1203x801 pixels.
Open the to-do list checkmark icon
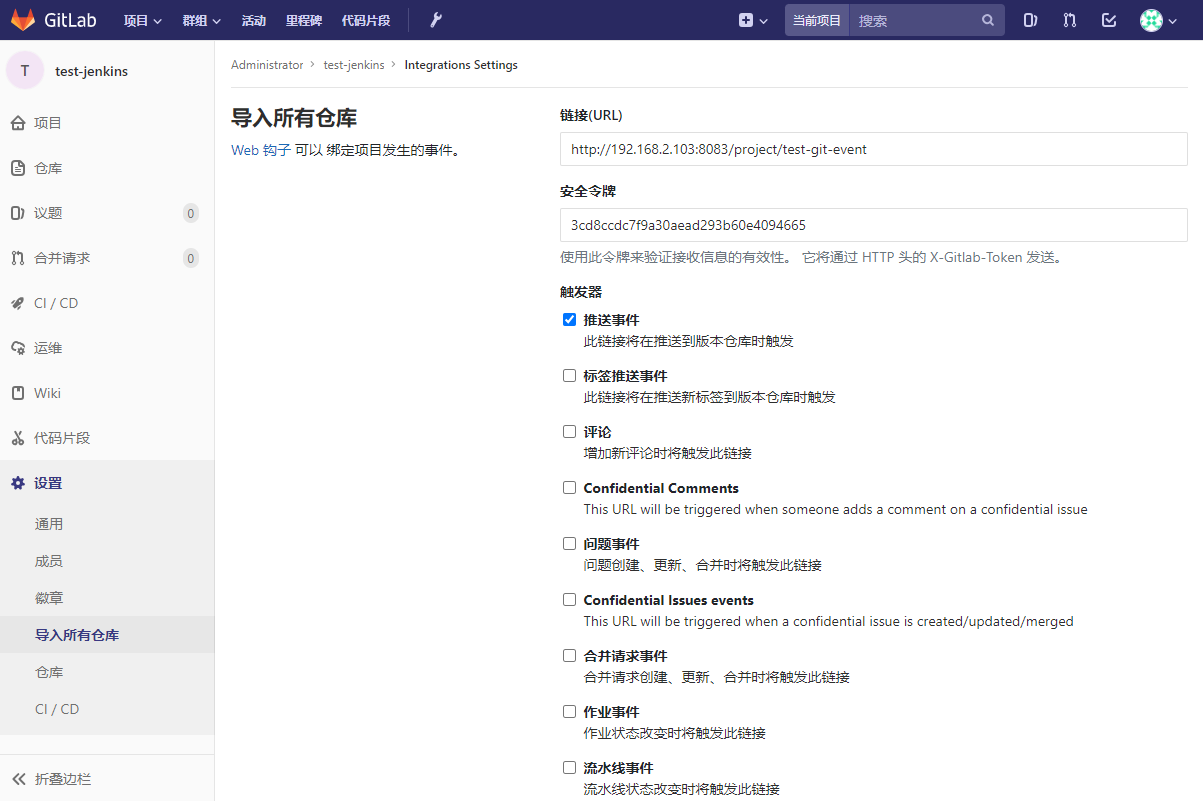tap(1108, 20)
